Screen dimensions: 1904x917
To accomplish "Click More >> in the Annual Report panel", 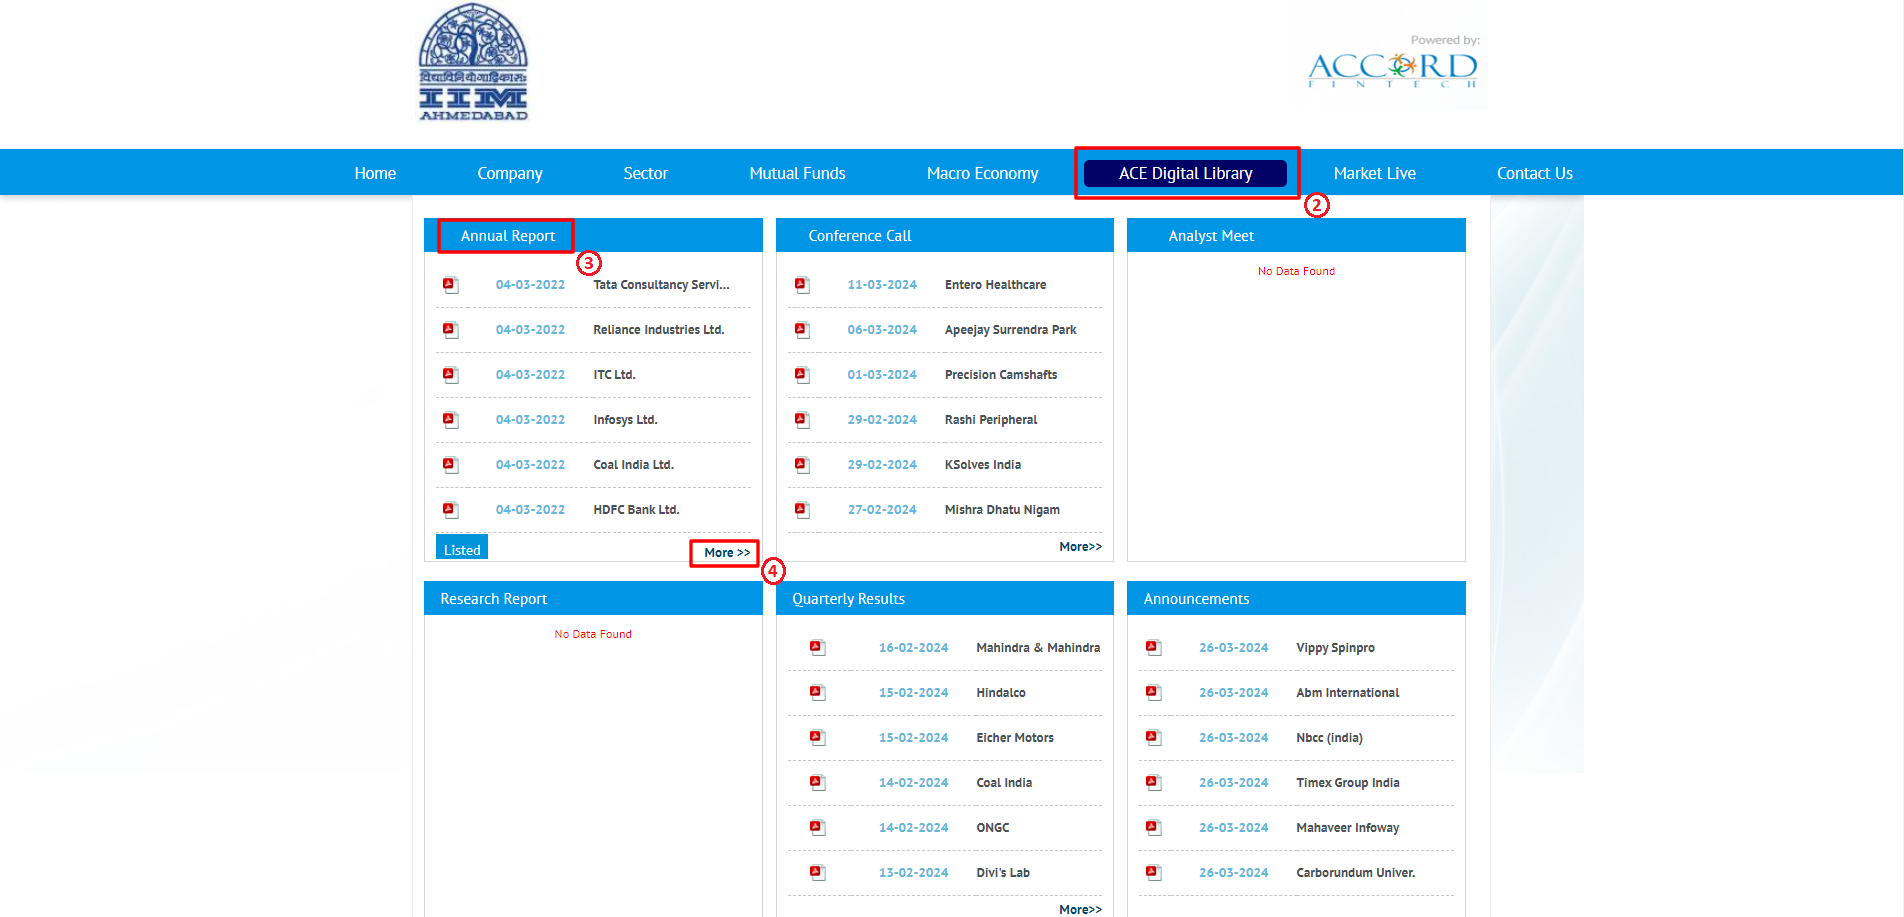I will [x=727, y=553].
